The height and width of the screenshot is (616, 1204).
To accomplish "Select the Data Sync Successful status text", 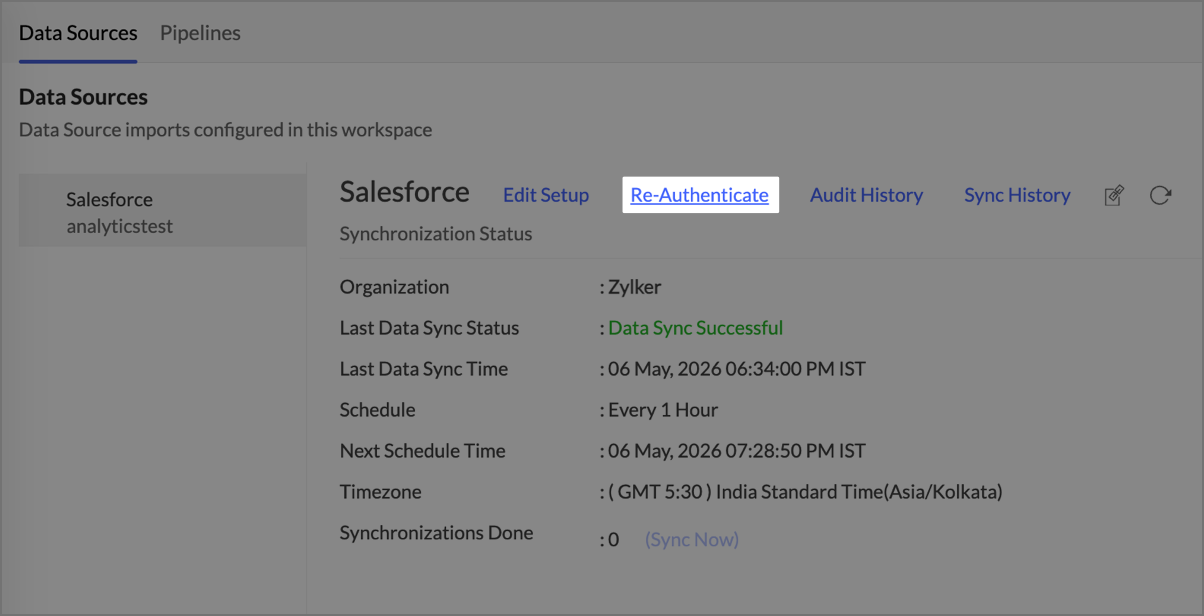I will (696, 328).
